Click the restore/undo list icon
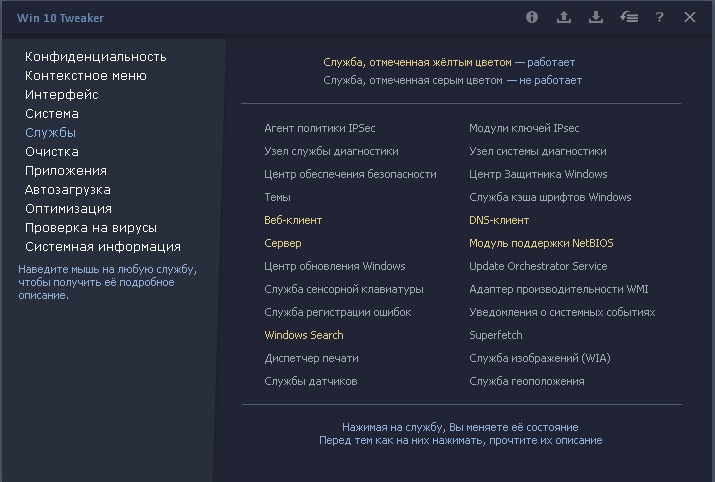Image resolution: width=715 pixels, height=482 pixels. tap(628, 17)
